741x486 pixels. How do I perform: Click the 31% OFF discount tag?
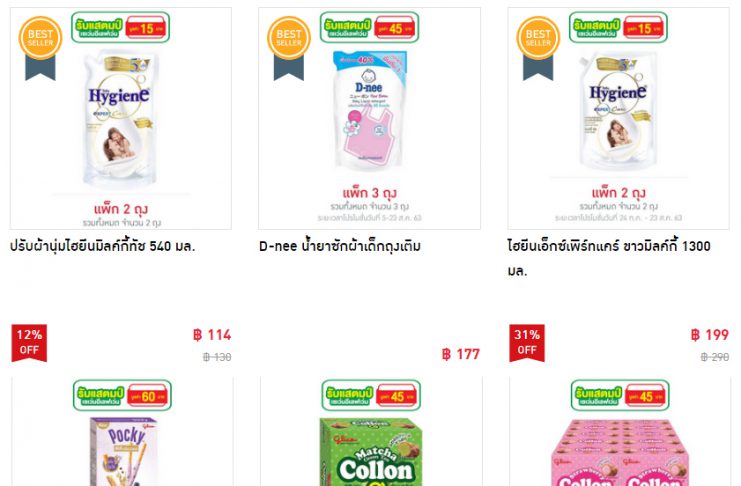point(527,343)
